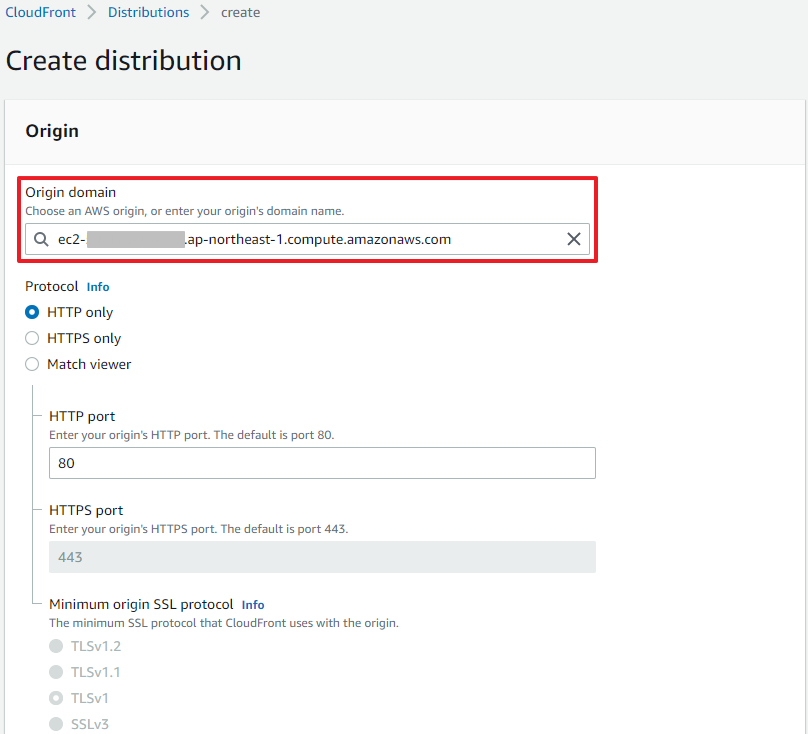The width and height of the screenshot is (808, 734).
Task: Select the TLSv1 radio option
Action: (56, 698)
